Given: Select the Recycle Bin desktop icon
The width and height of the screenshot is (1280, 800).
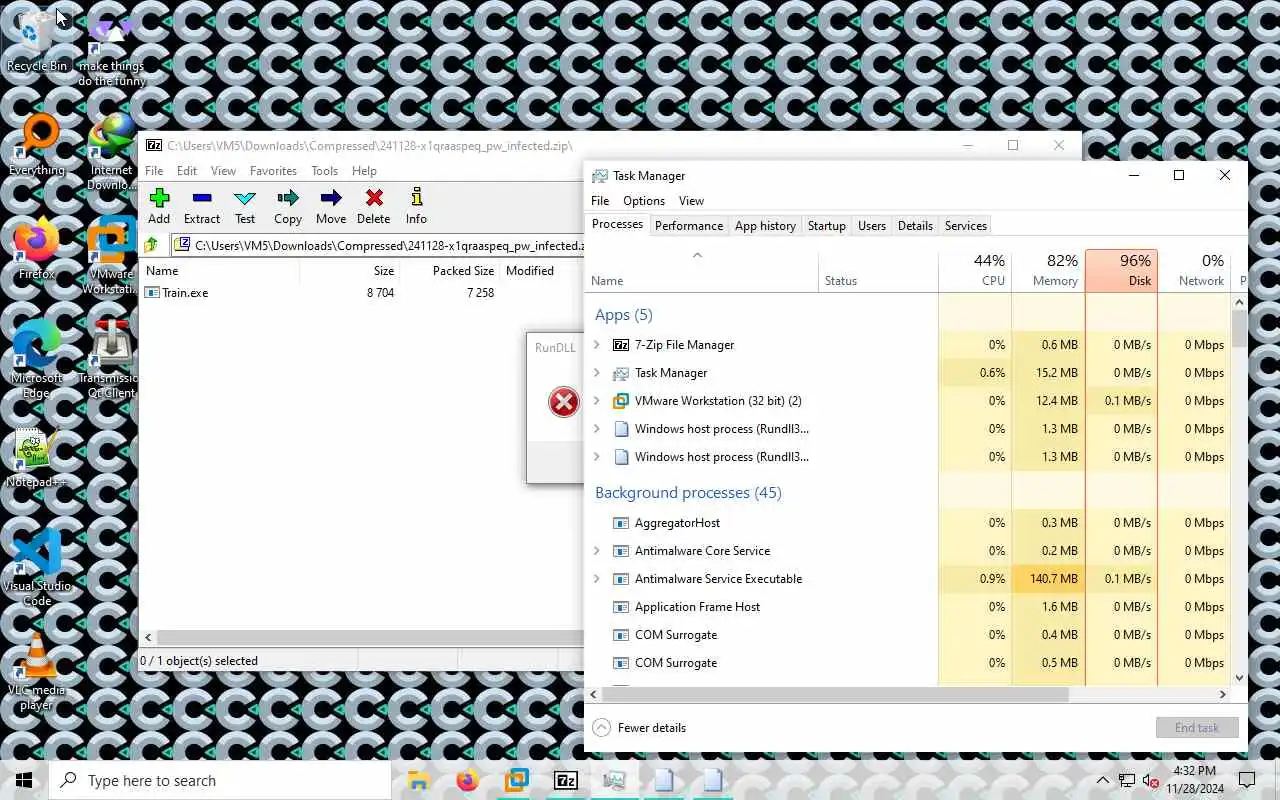Looking at the screenshot, I should (x=37, y=41).
